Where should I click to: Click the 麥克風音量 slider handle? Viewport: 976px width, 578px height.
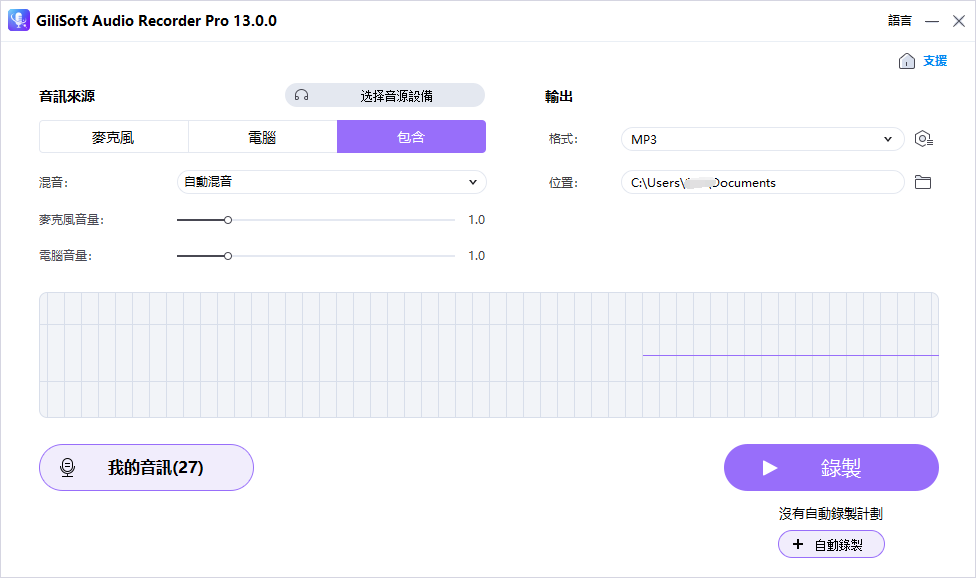point(228,220)
